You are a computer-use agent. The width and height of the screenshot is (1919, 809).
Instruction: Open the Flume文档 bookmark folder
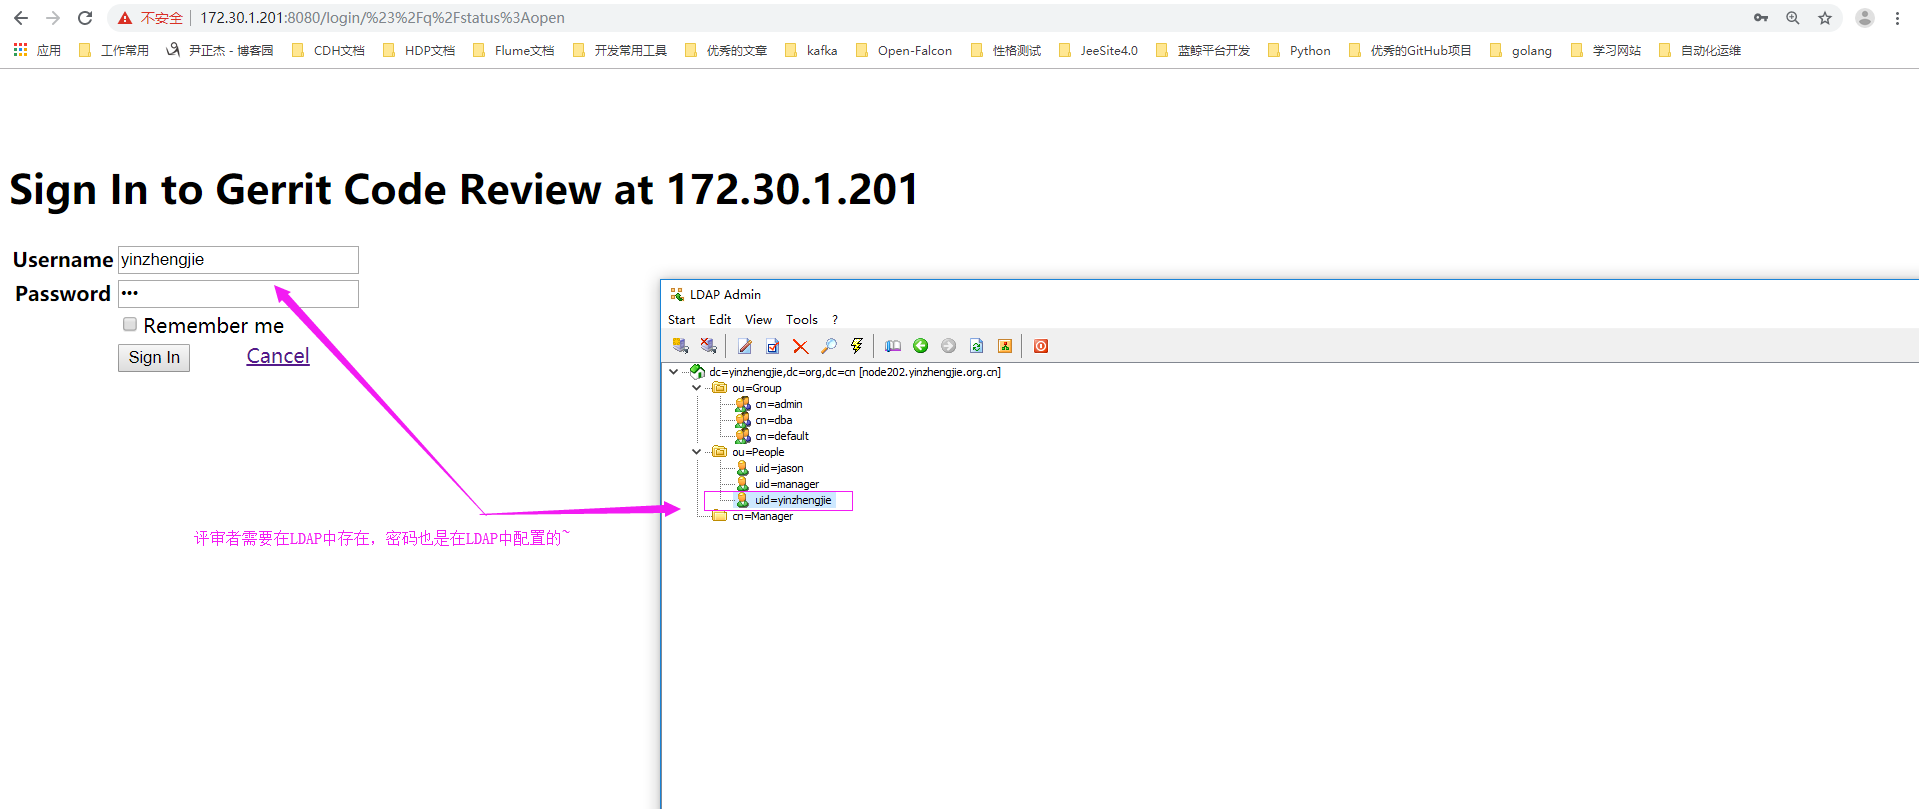point(513,50)
